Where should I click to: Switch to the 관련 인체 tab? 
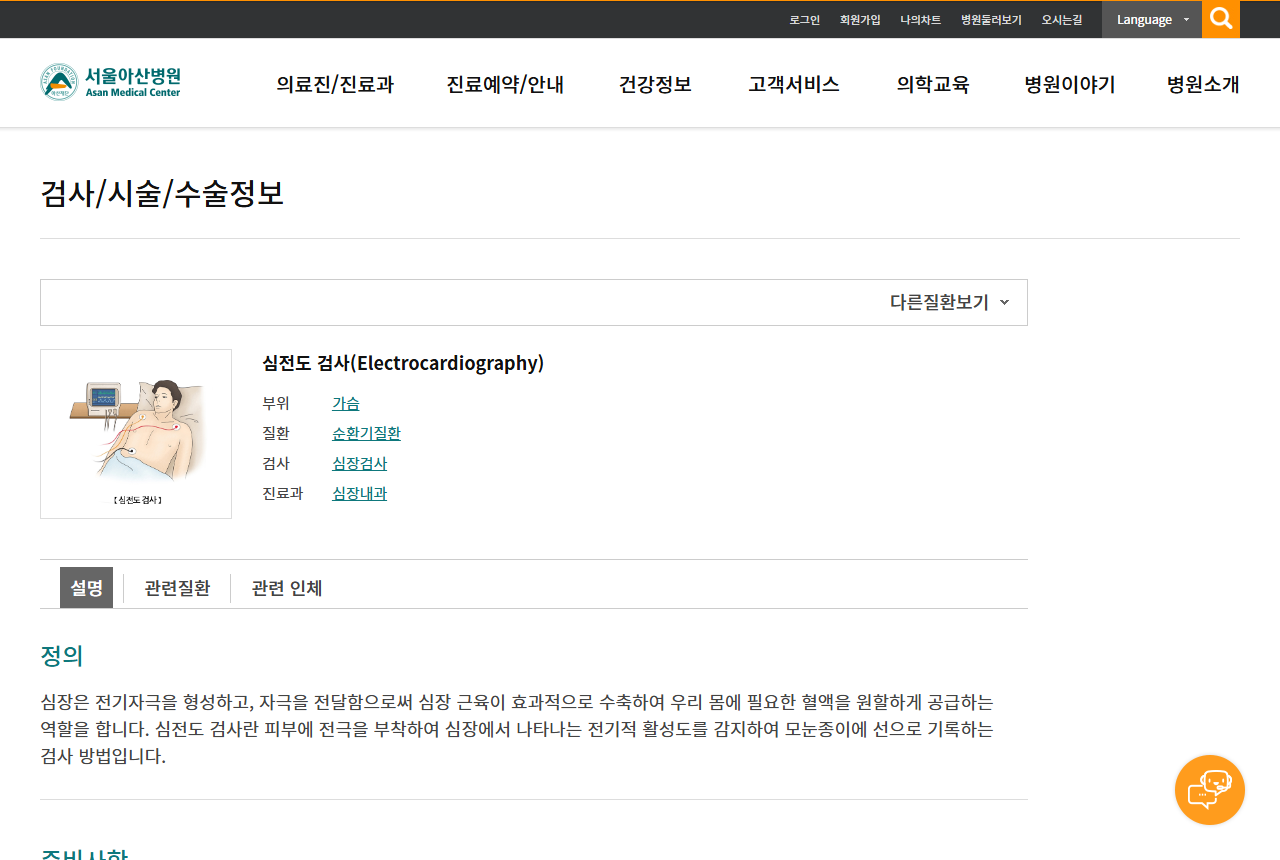pos(286,588)
